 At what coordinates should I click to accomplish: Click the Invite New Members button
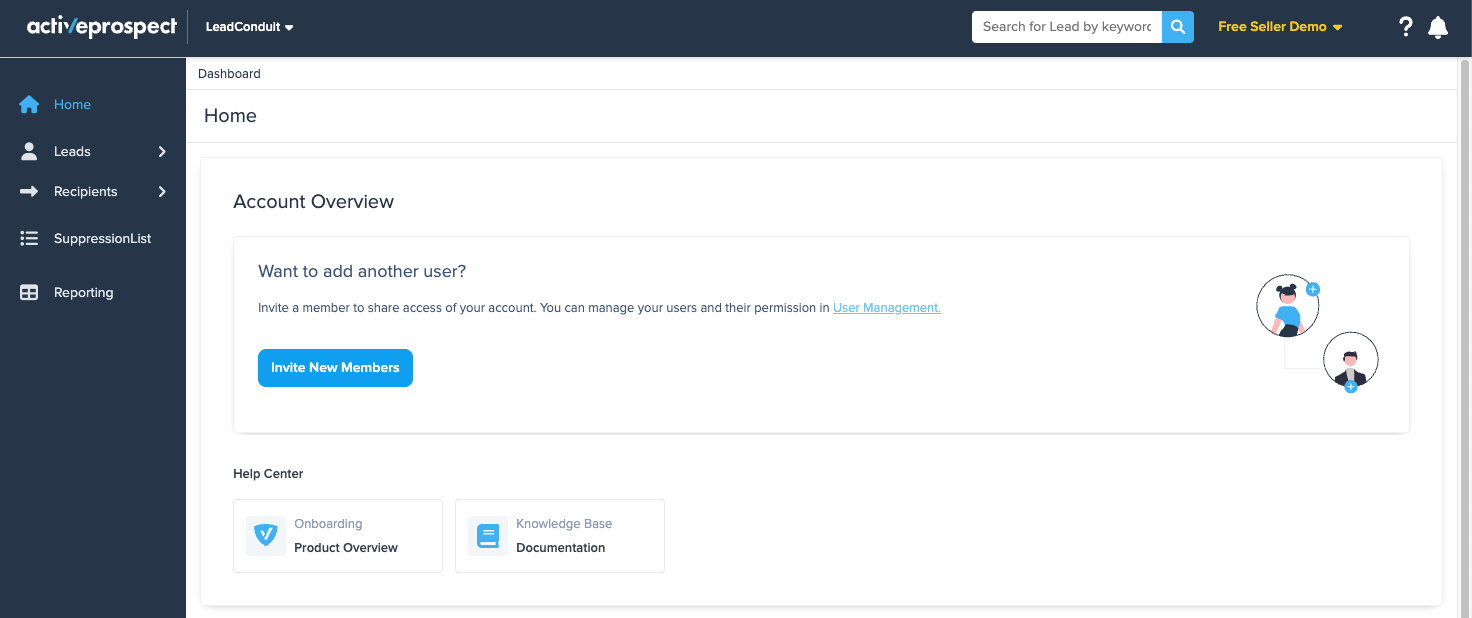pyautogui.click(x=335, y=368)
